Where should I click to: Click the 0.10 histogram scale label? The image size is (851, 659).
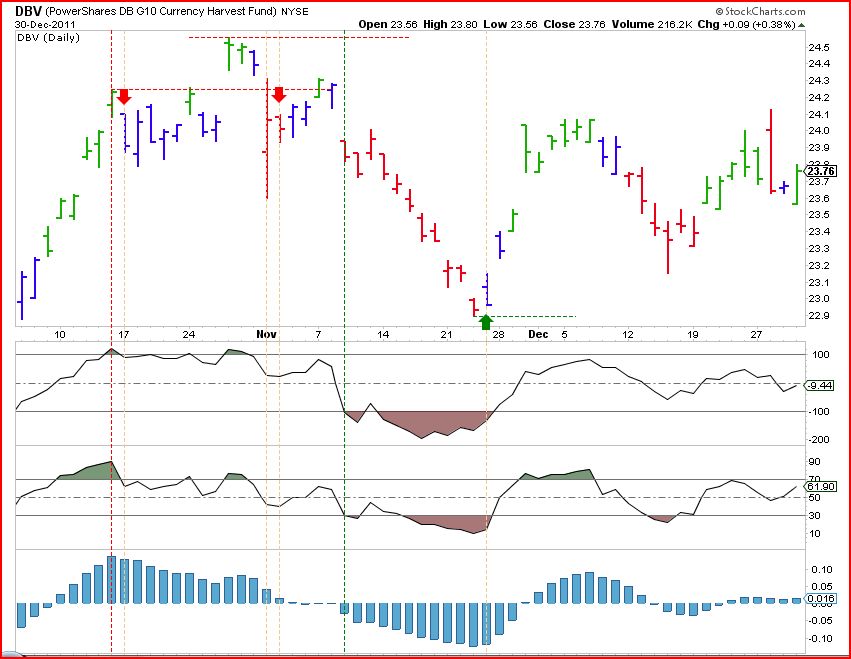822,569
